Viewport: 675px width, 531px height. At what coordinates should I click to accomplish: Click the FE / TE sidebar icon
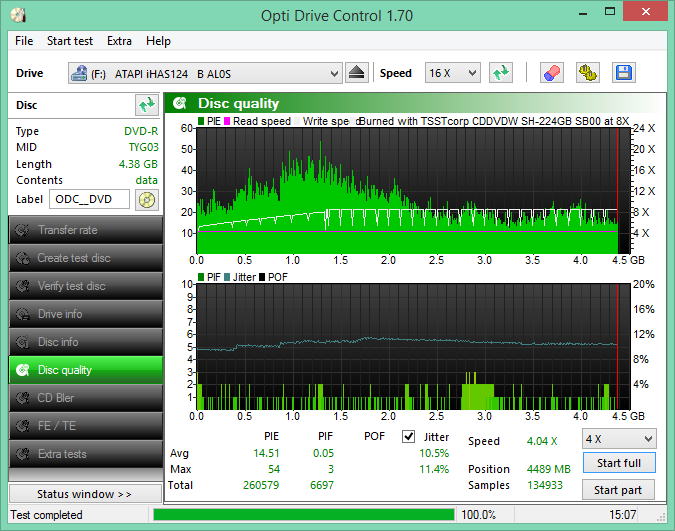click(22, 426)
